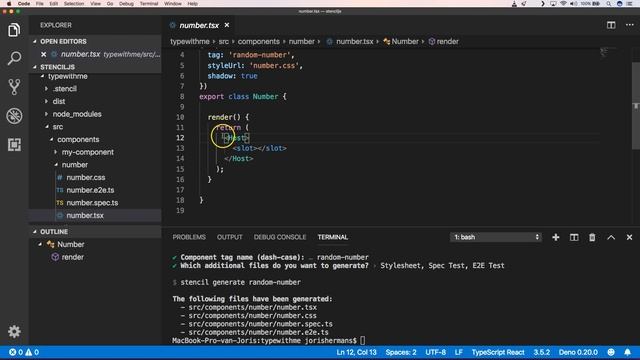Collapse the Open Editors section
This screenshot has width=640, height=360.
(63, 42)
